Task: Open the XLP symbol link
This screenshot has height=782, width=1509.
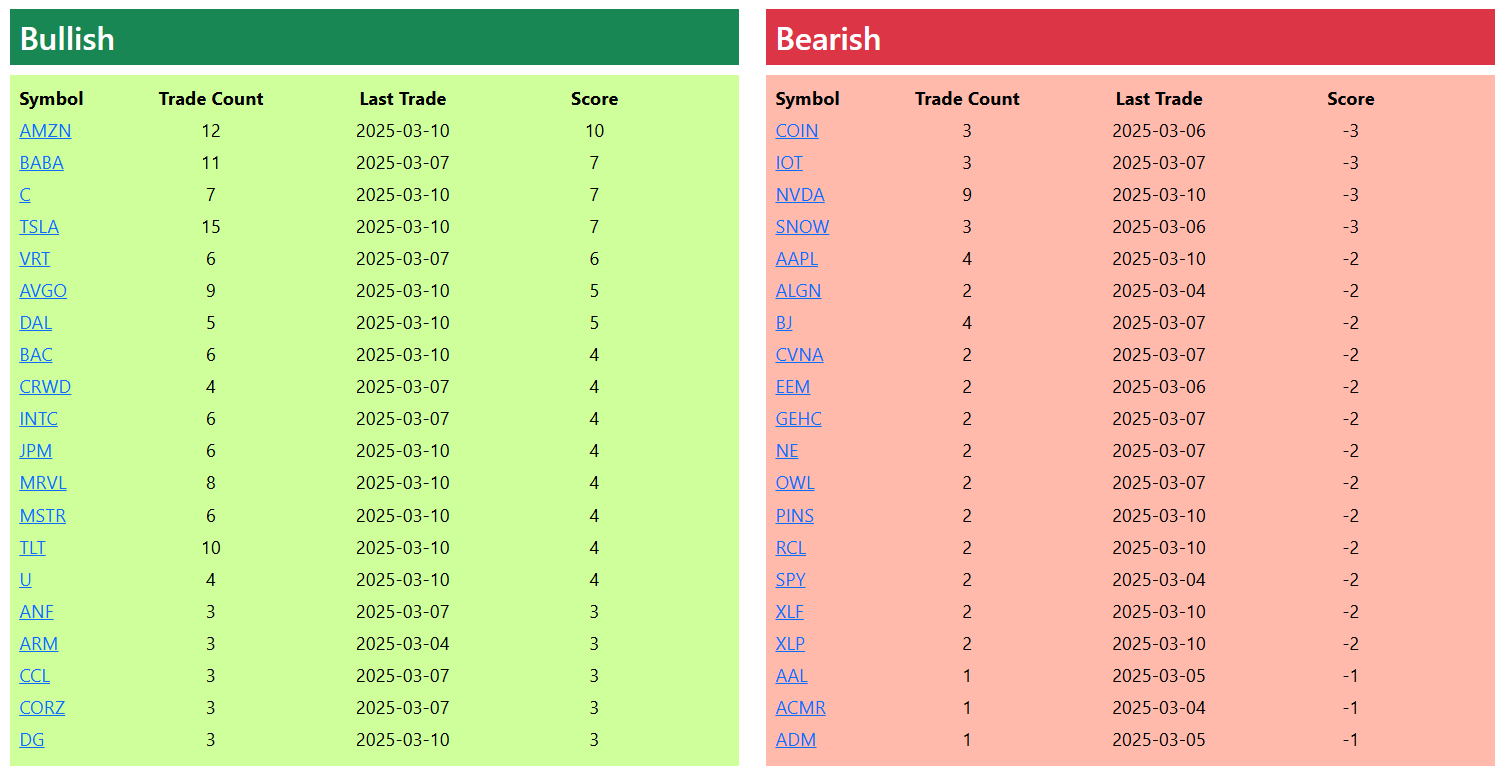Action: pyautogui.click(x=790, y=644)
